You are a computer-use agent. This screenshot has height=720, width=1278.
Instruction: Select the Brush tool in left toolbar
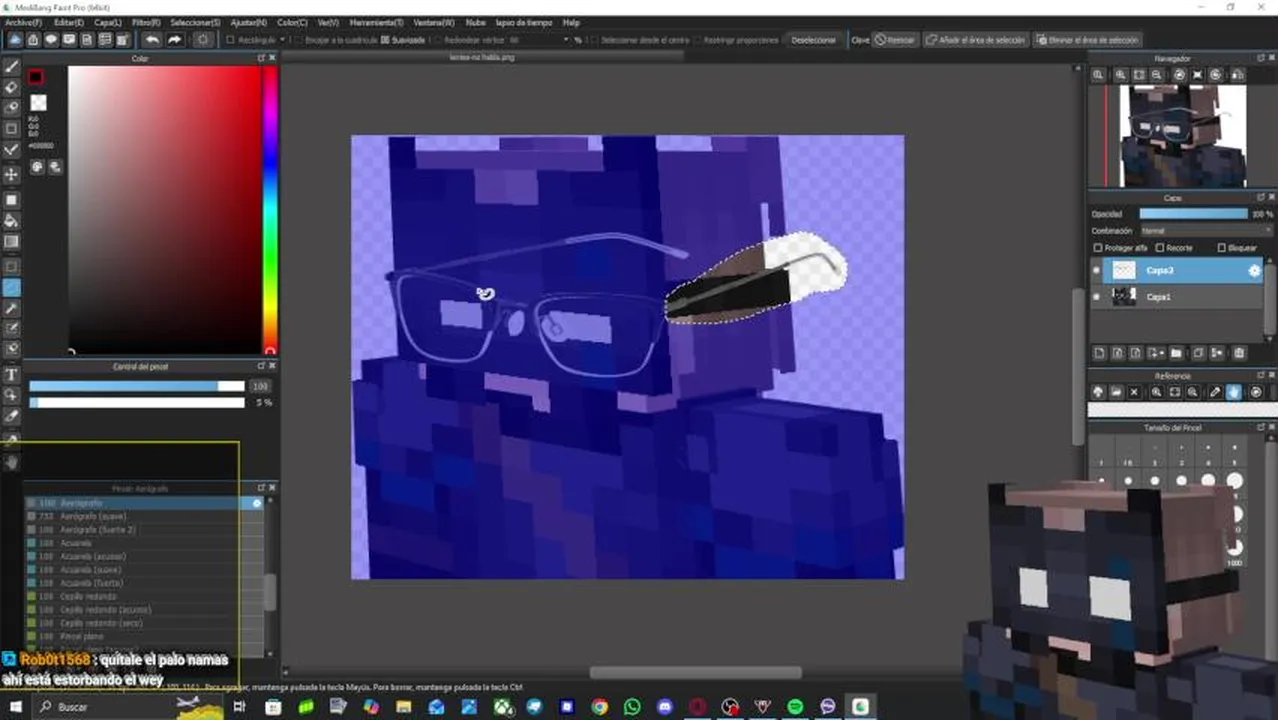(12, 66)
